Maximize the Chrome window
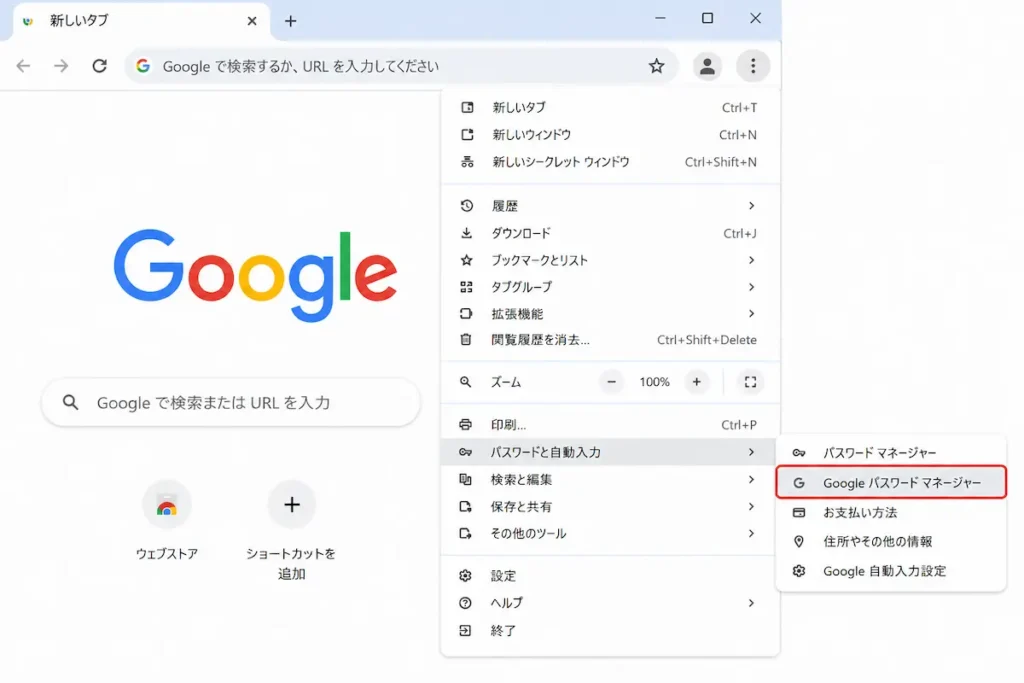This screenshot has width=1024, height=683. point(707,18)
